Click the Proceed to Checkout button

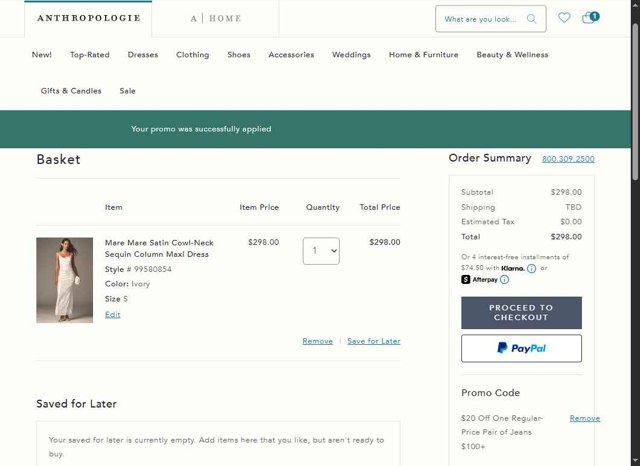pos(521,313)
